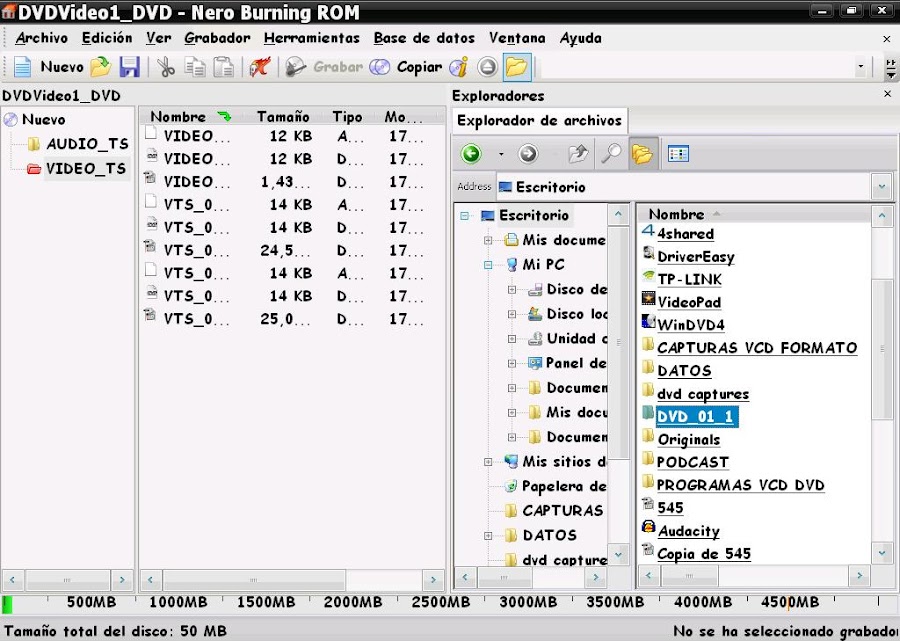
Task: Click the magnifier Search icon in explorer
Action: [x=611, y=154]
